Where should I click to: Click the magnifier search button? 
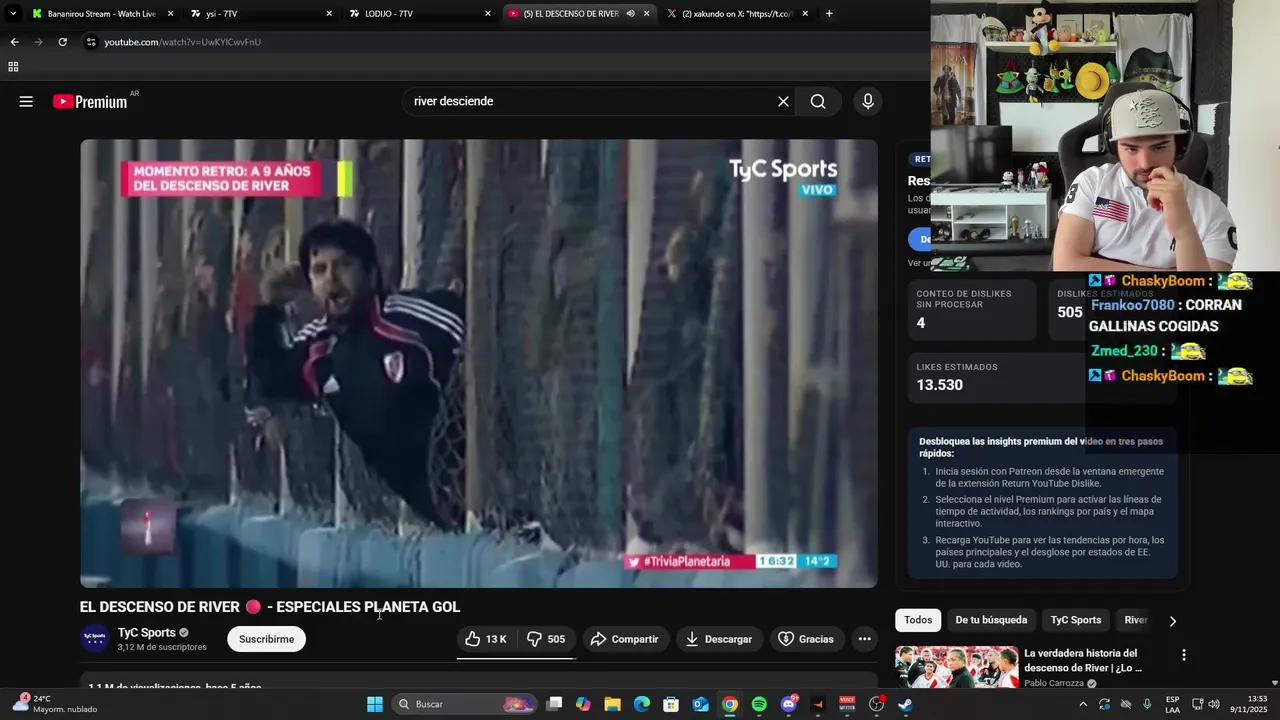[x=818, y=101]
